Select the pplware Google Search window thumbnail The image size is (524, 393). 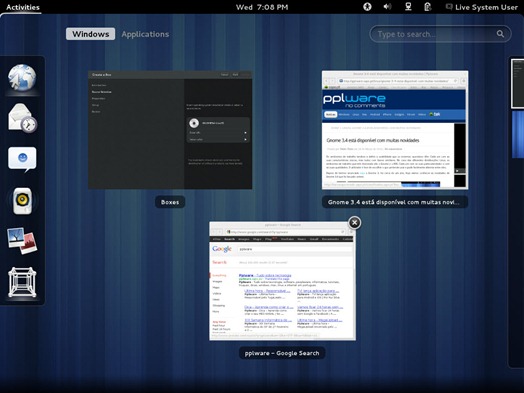coord(282,281)
